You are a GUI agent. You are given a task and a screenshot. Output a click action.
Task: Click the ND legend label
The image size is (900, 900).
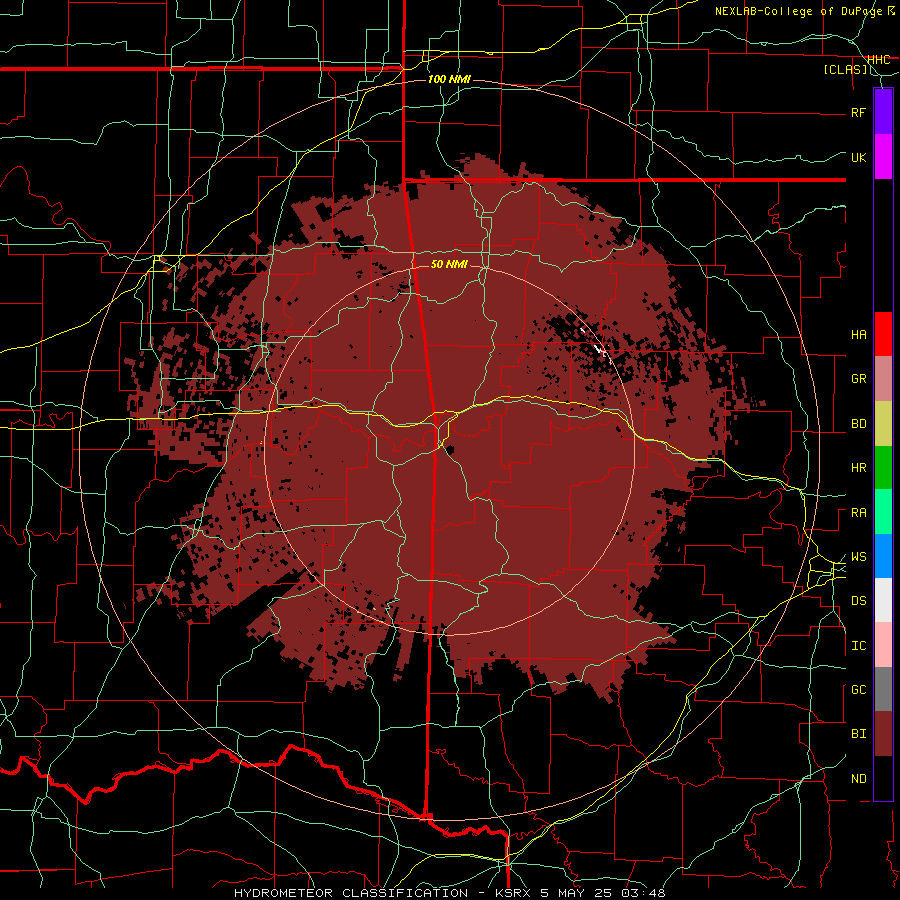(x=858, y=779)
